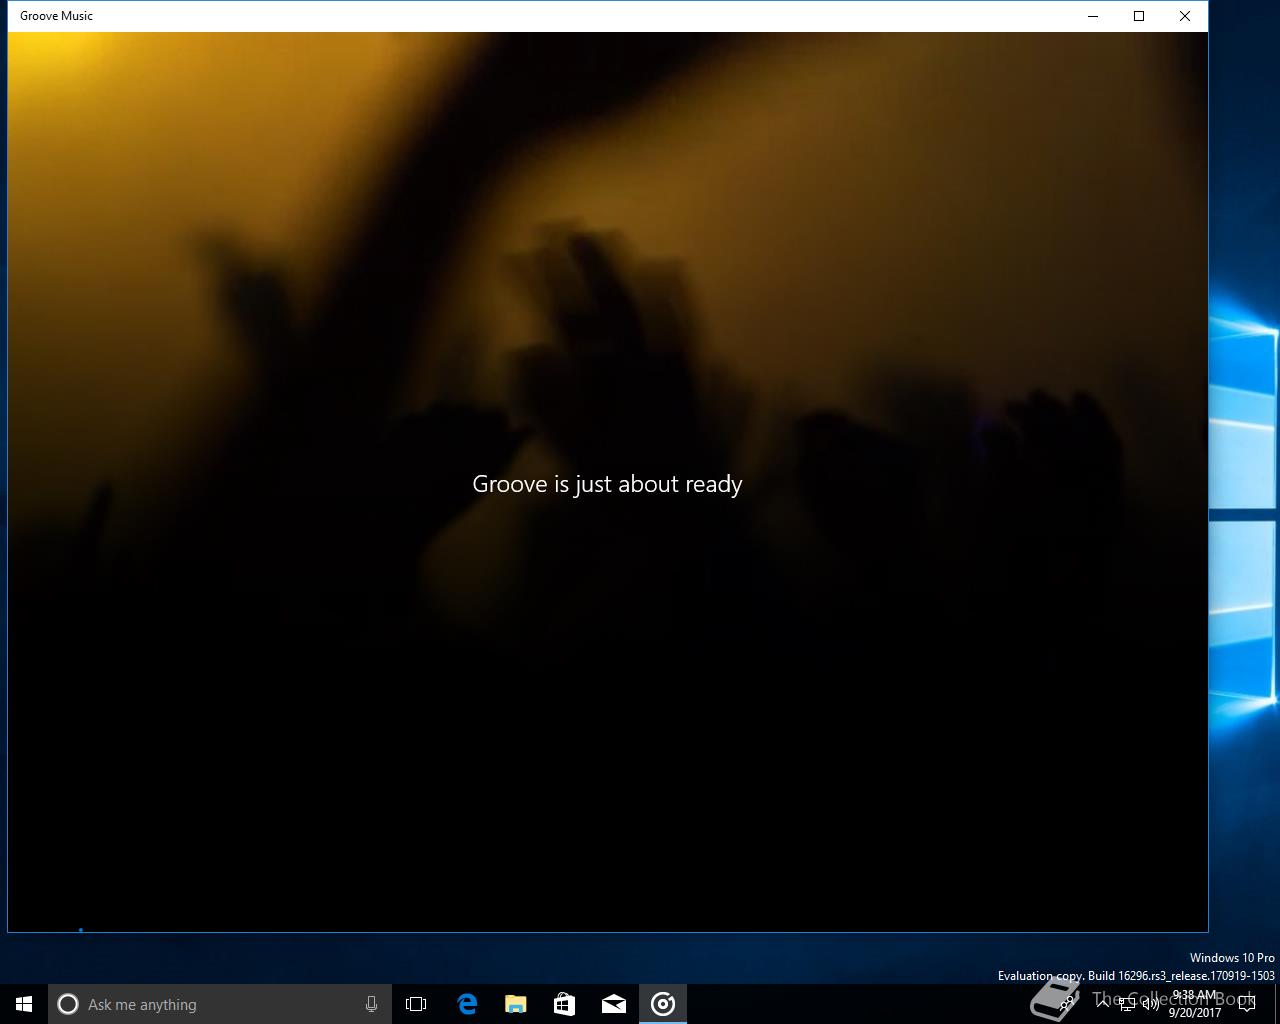Image resolution: width=1280 pixels, height=1024 pixels.
Task: Click the Cortana circle icon
Action: [68, 1004]
